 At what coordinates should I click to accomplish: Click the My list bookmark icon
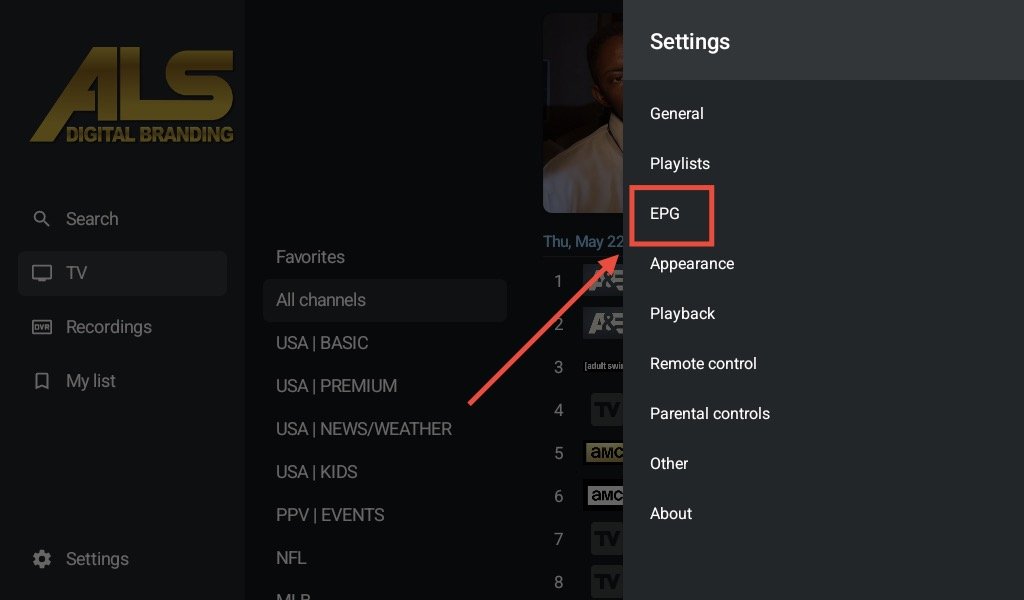(41, 381)
